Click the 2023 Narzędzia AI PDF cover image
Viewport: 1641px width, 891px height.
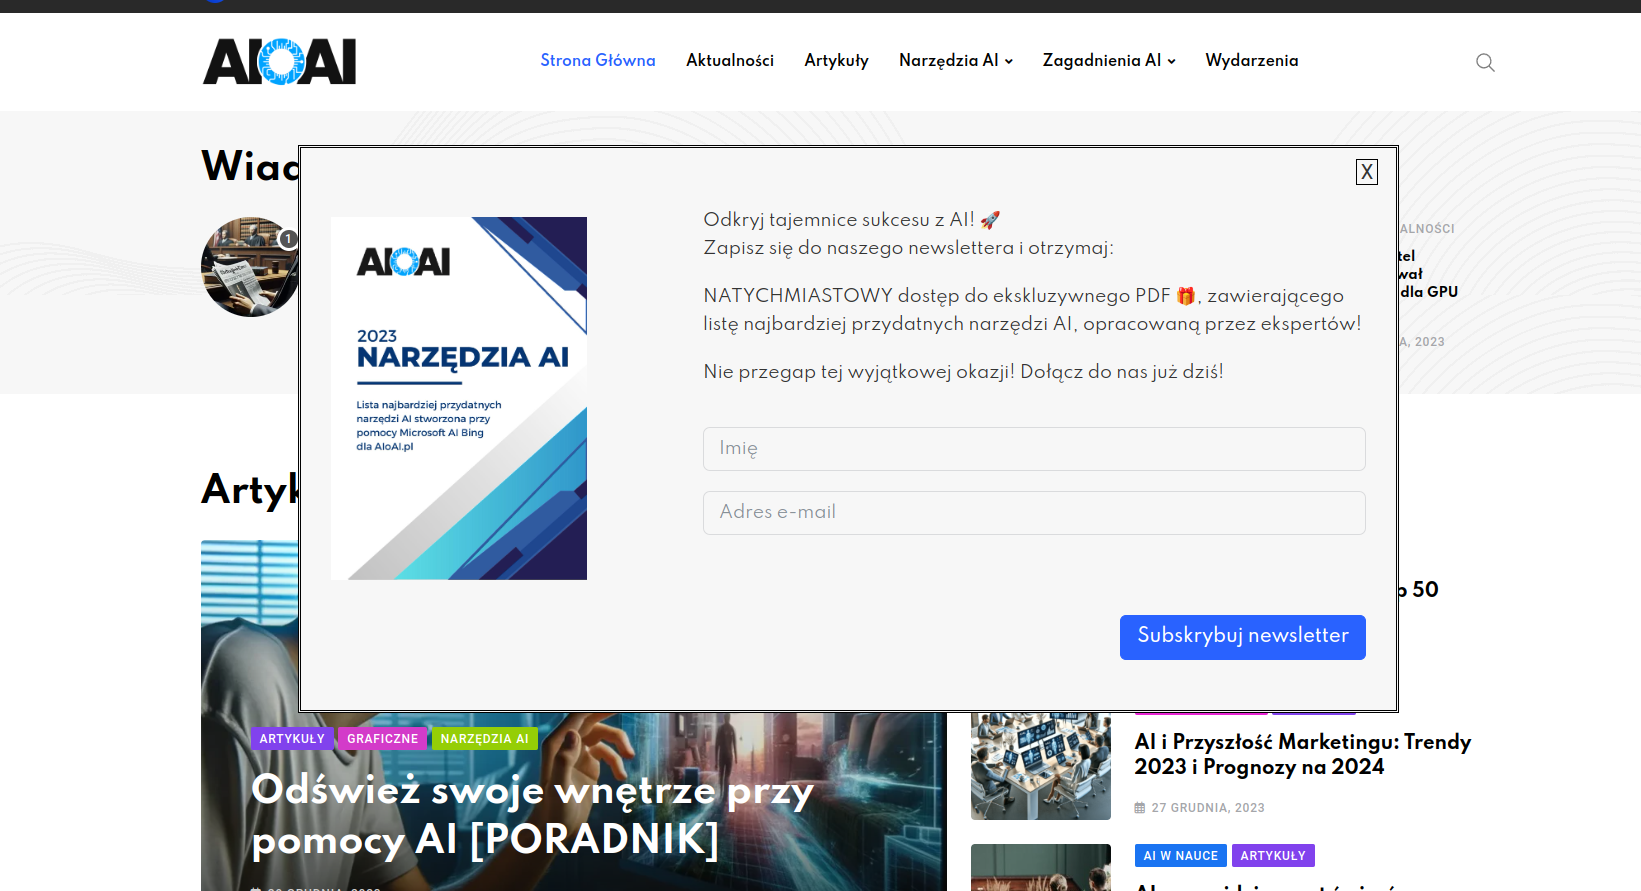(458, 398)
